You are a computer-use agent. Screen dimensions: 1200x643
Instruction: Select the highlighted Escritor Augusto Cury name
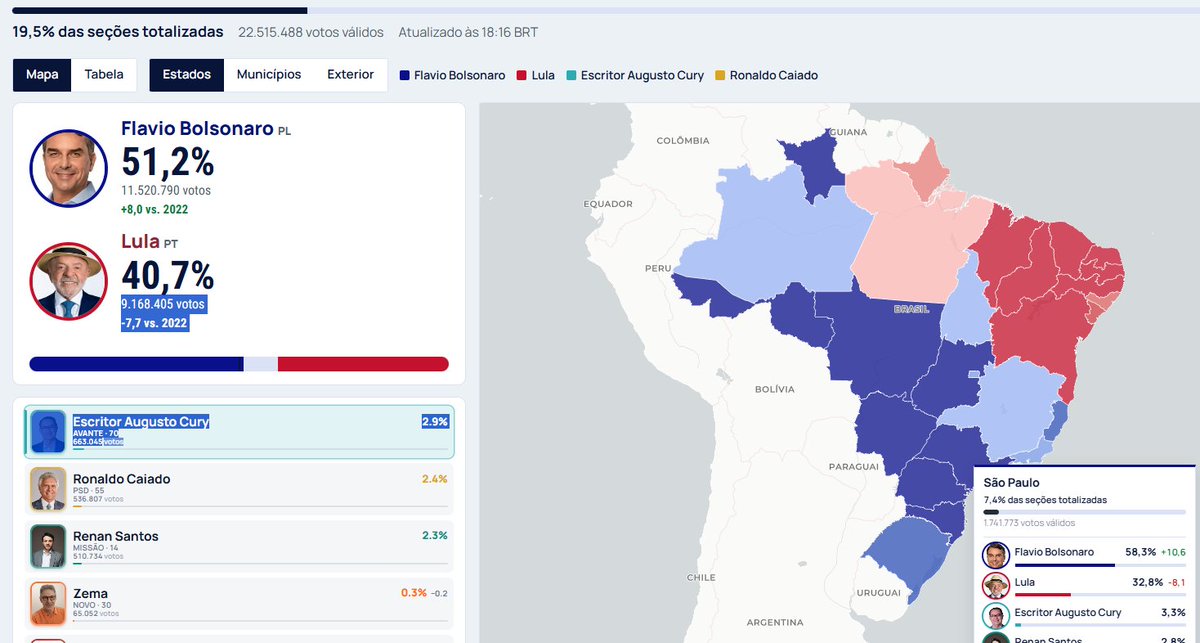point(141,422)
